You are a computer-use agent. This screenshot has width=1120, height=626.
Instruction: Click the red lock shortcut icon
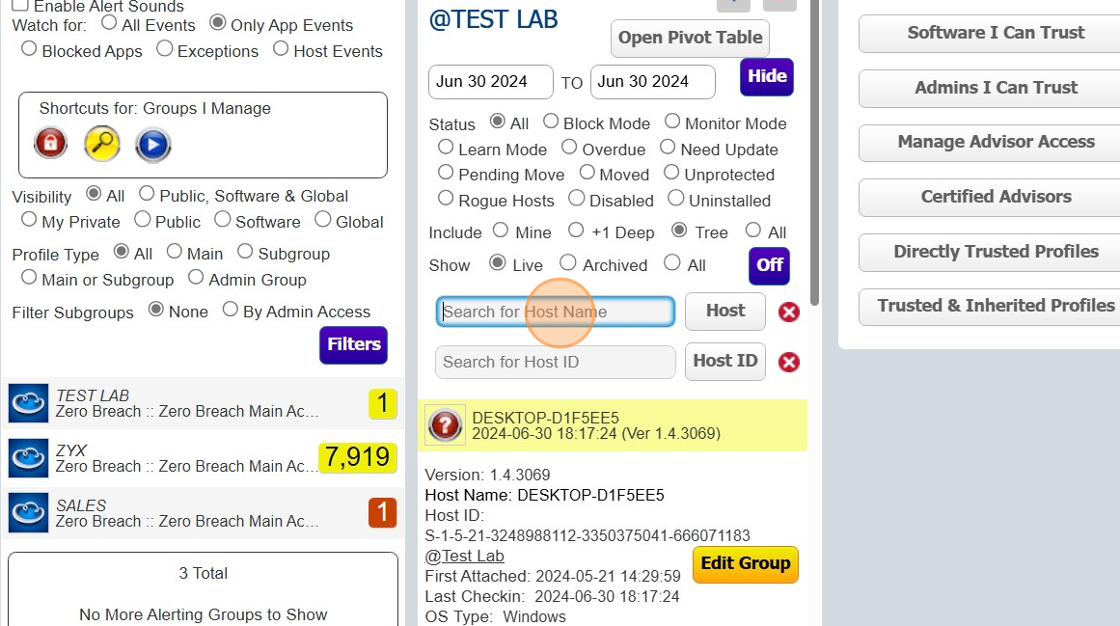click(x=51, y=143)
